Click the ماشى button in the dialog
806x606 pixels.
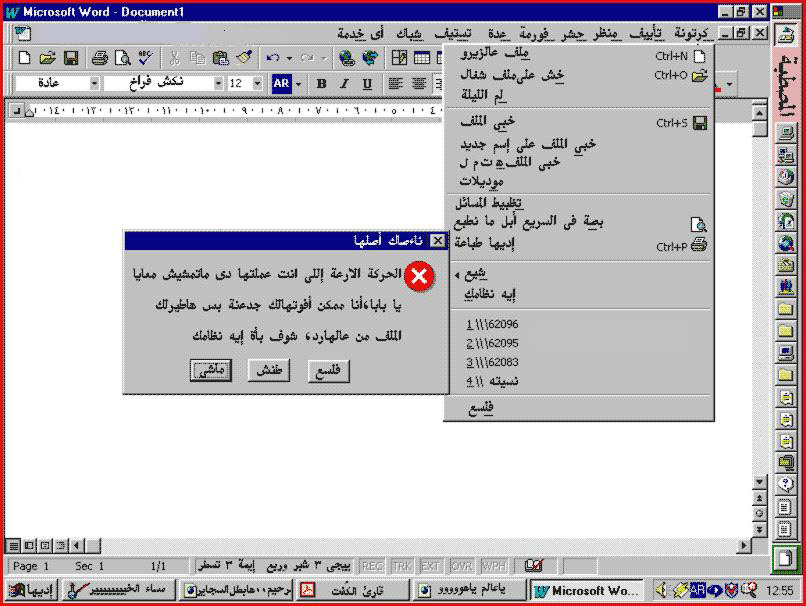tap(211, 371)
